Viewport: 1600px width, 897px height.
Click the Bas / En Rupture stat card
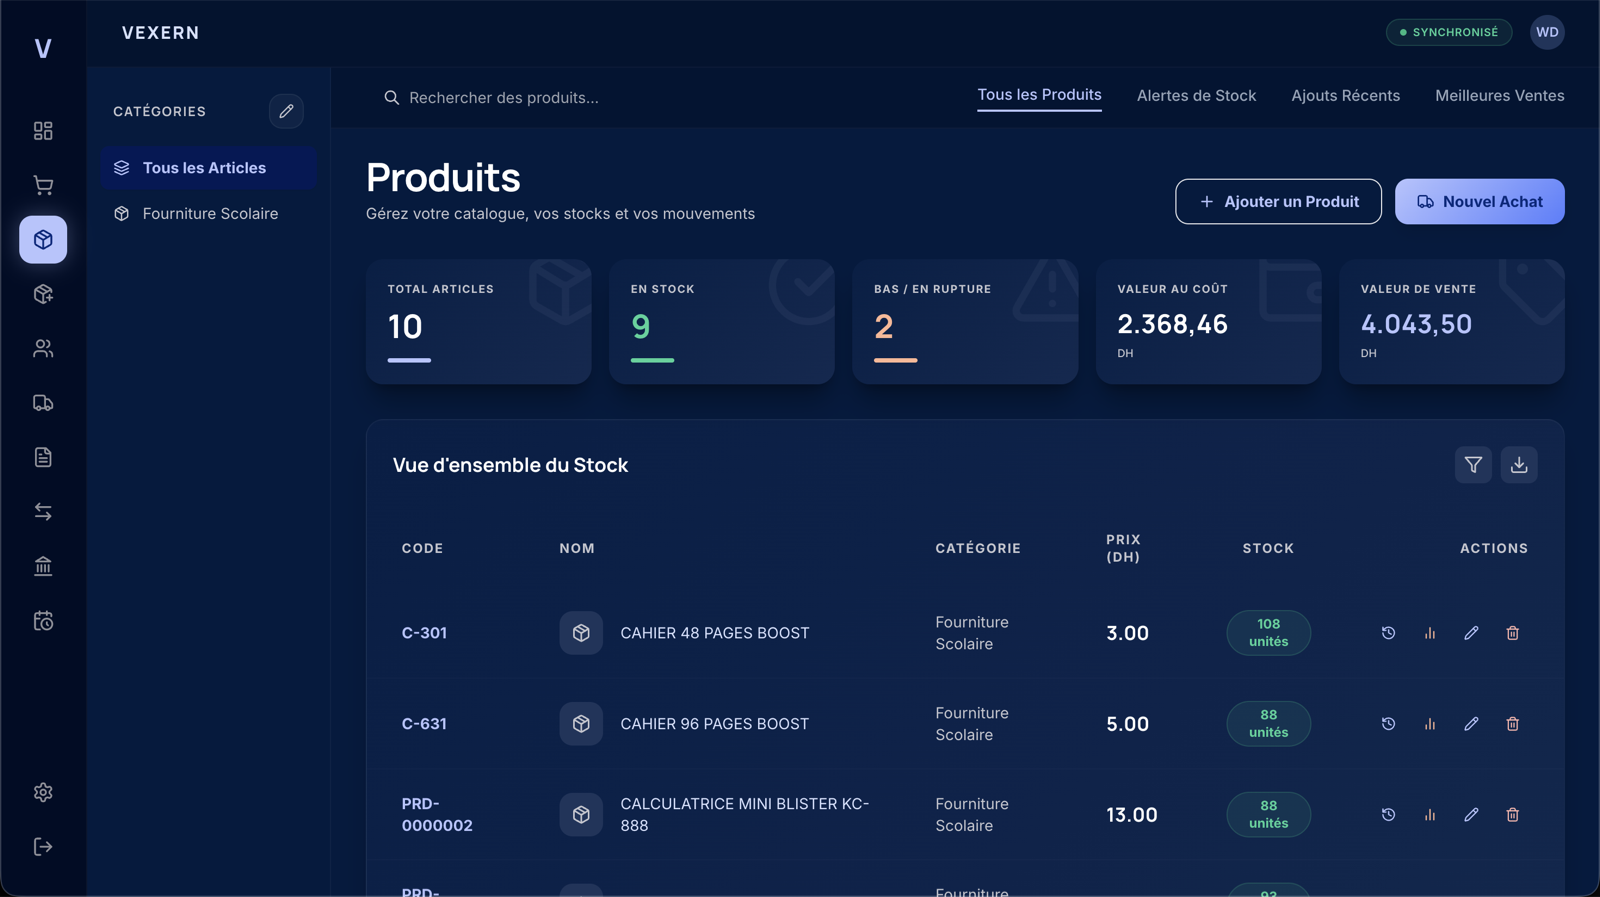(965, 322)
